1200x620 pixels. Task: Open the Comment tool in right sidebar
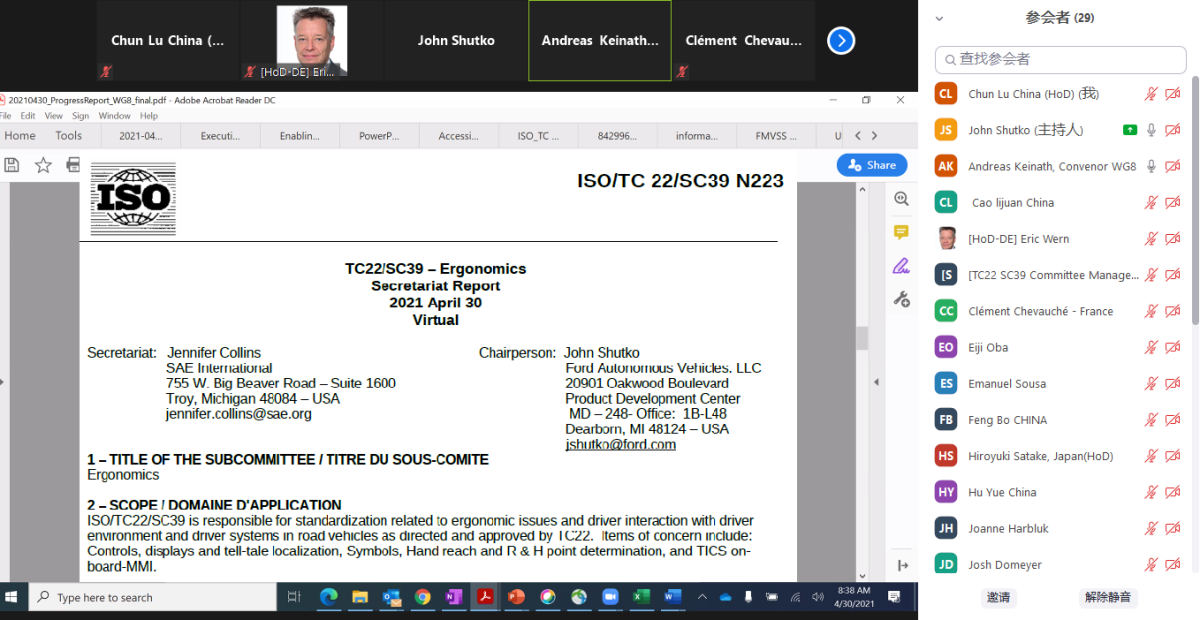click(901, 232)
